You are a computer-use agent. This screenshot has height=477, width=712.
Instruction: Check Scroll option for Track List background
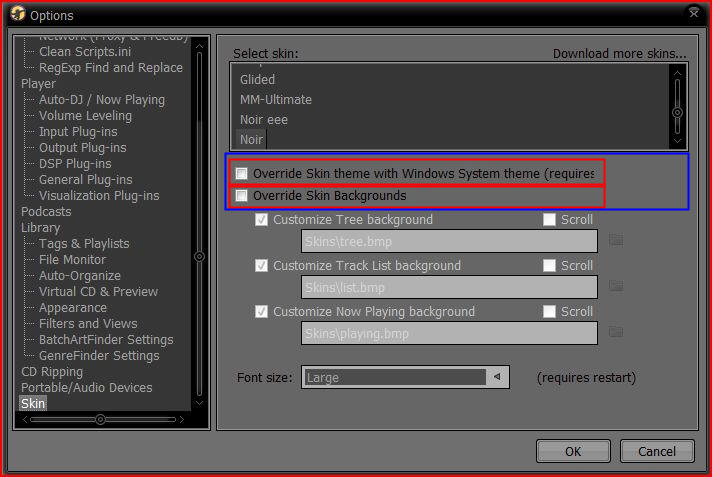549,266
